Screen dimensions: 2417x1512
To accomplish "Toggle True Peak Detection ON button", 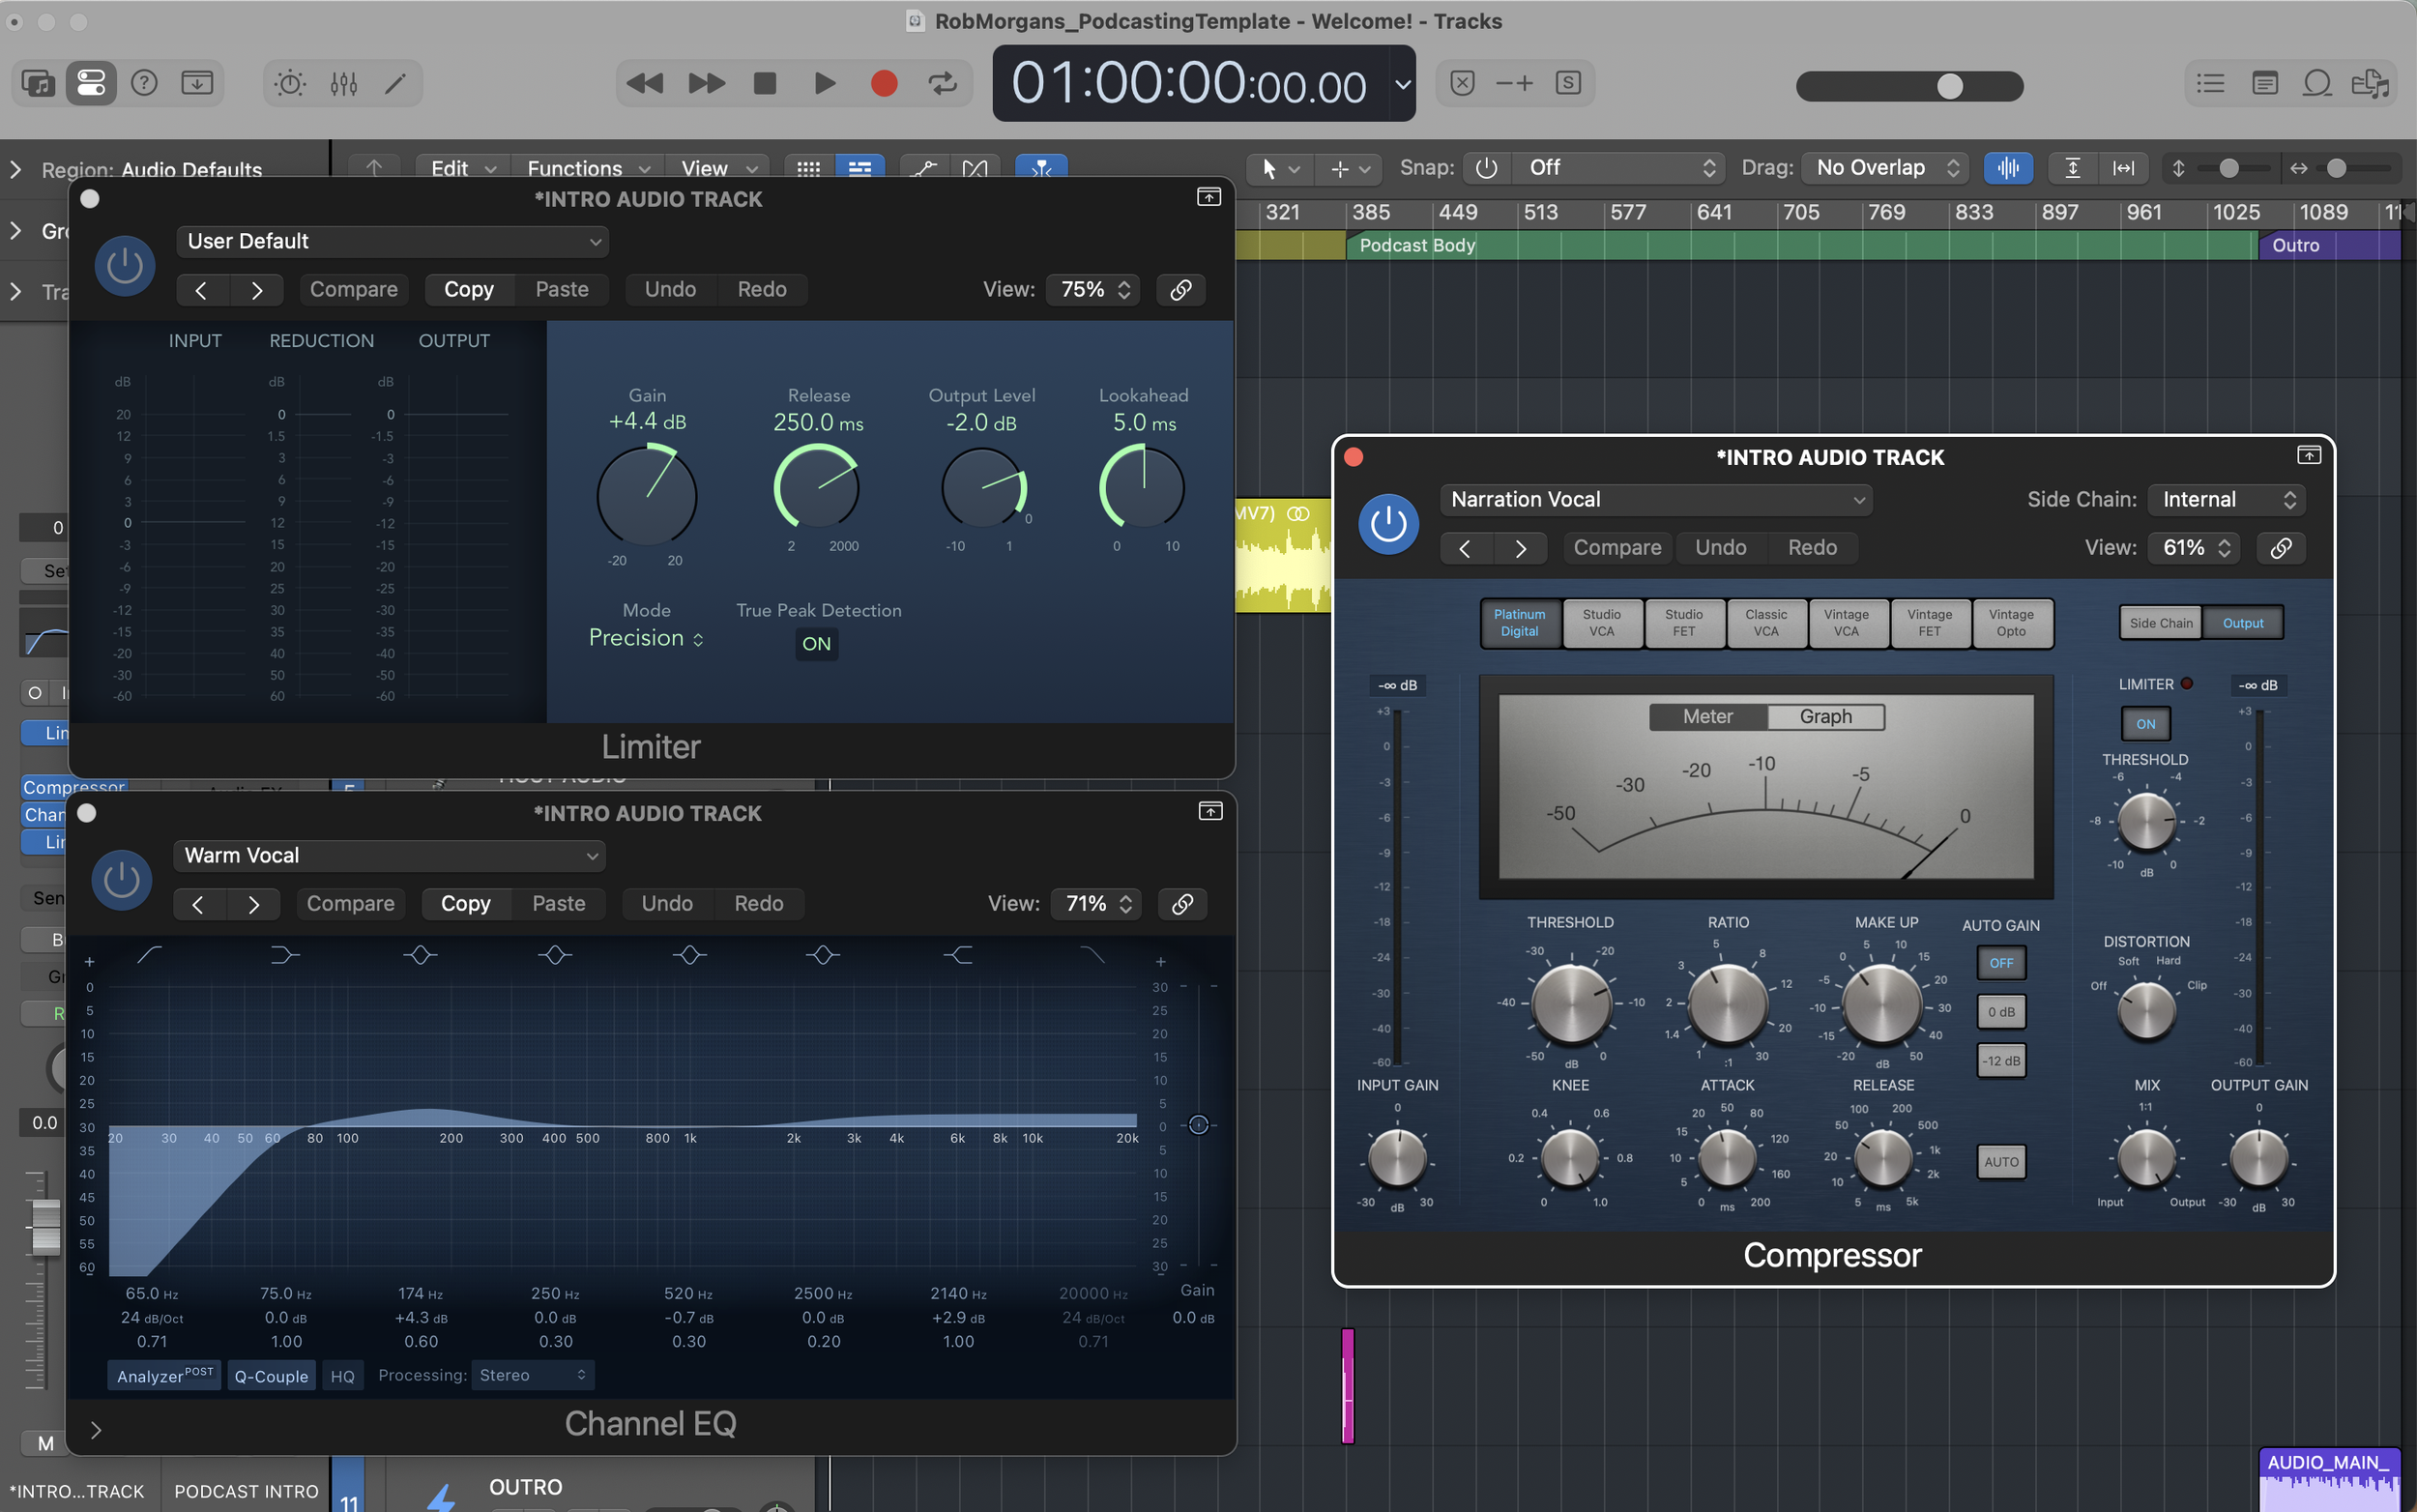I will pos(817,644).
